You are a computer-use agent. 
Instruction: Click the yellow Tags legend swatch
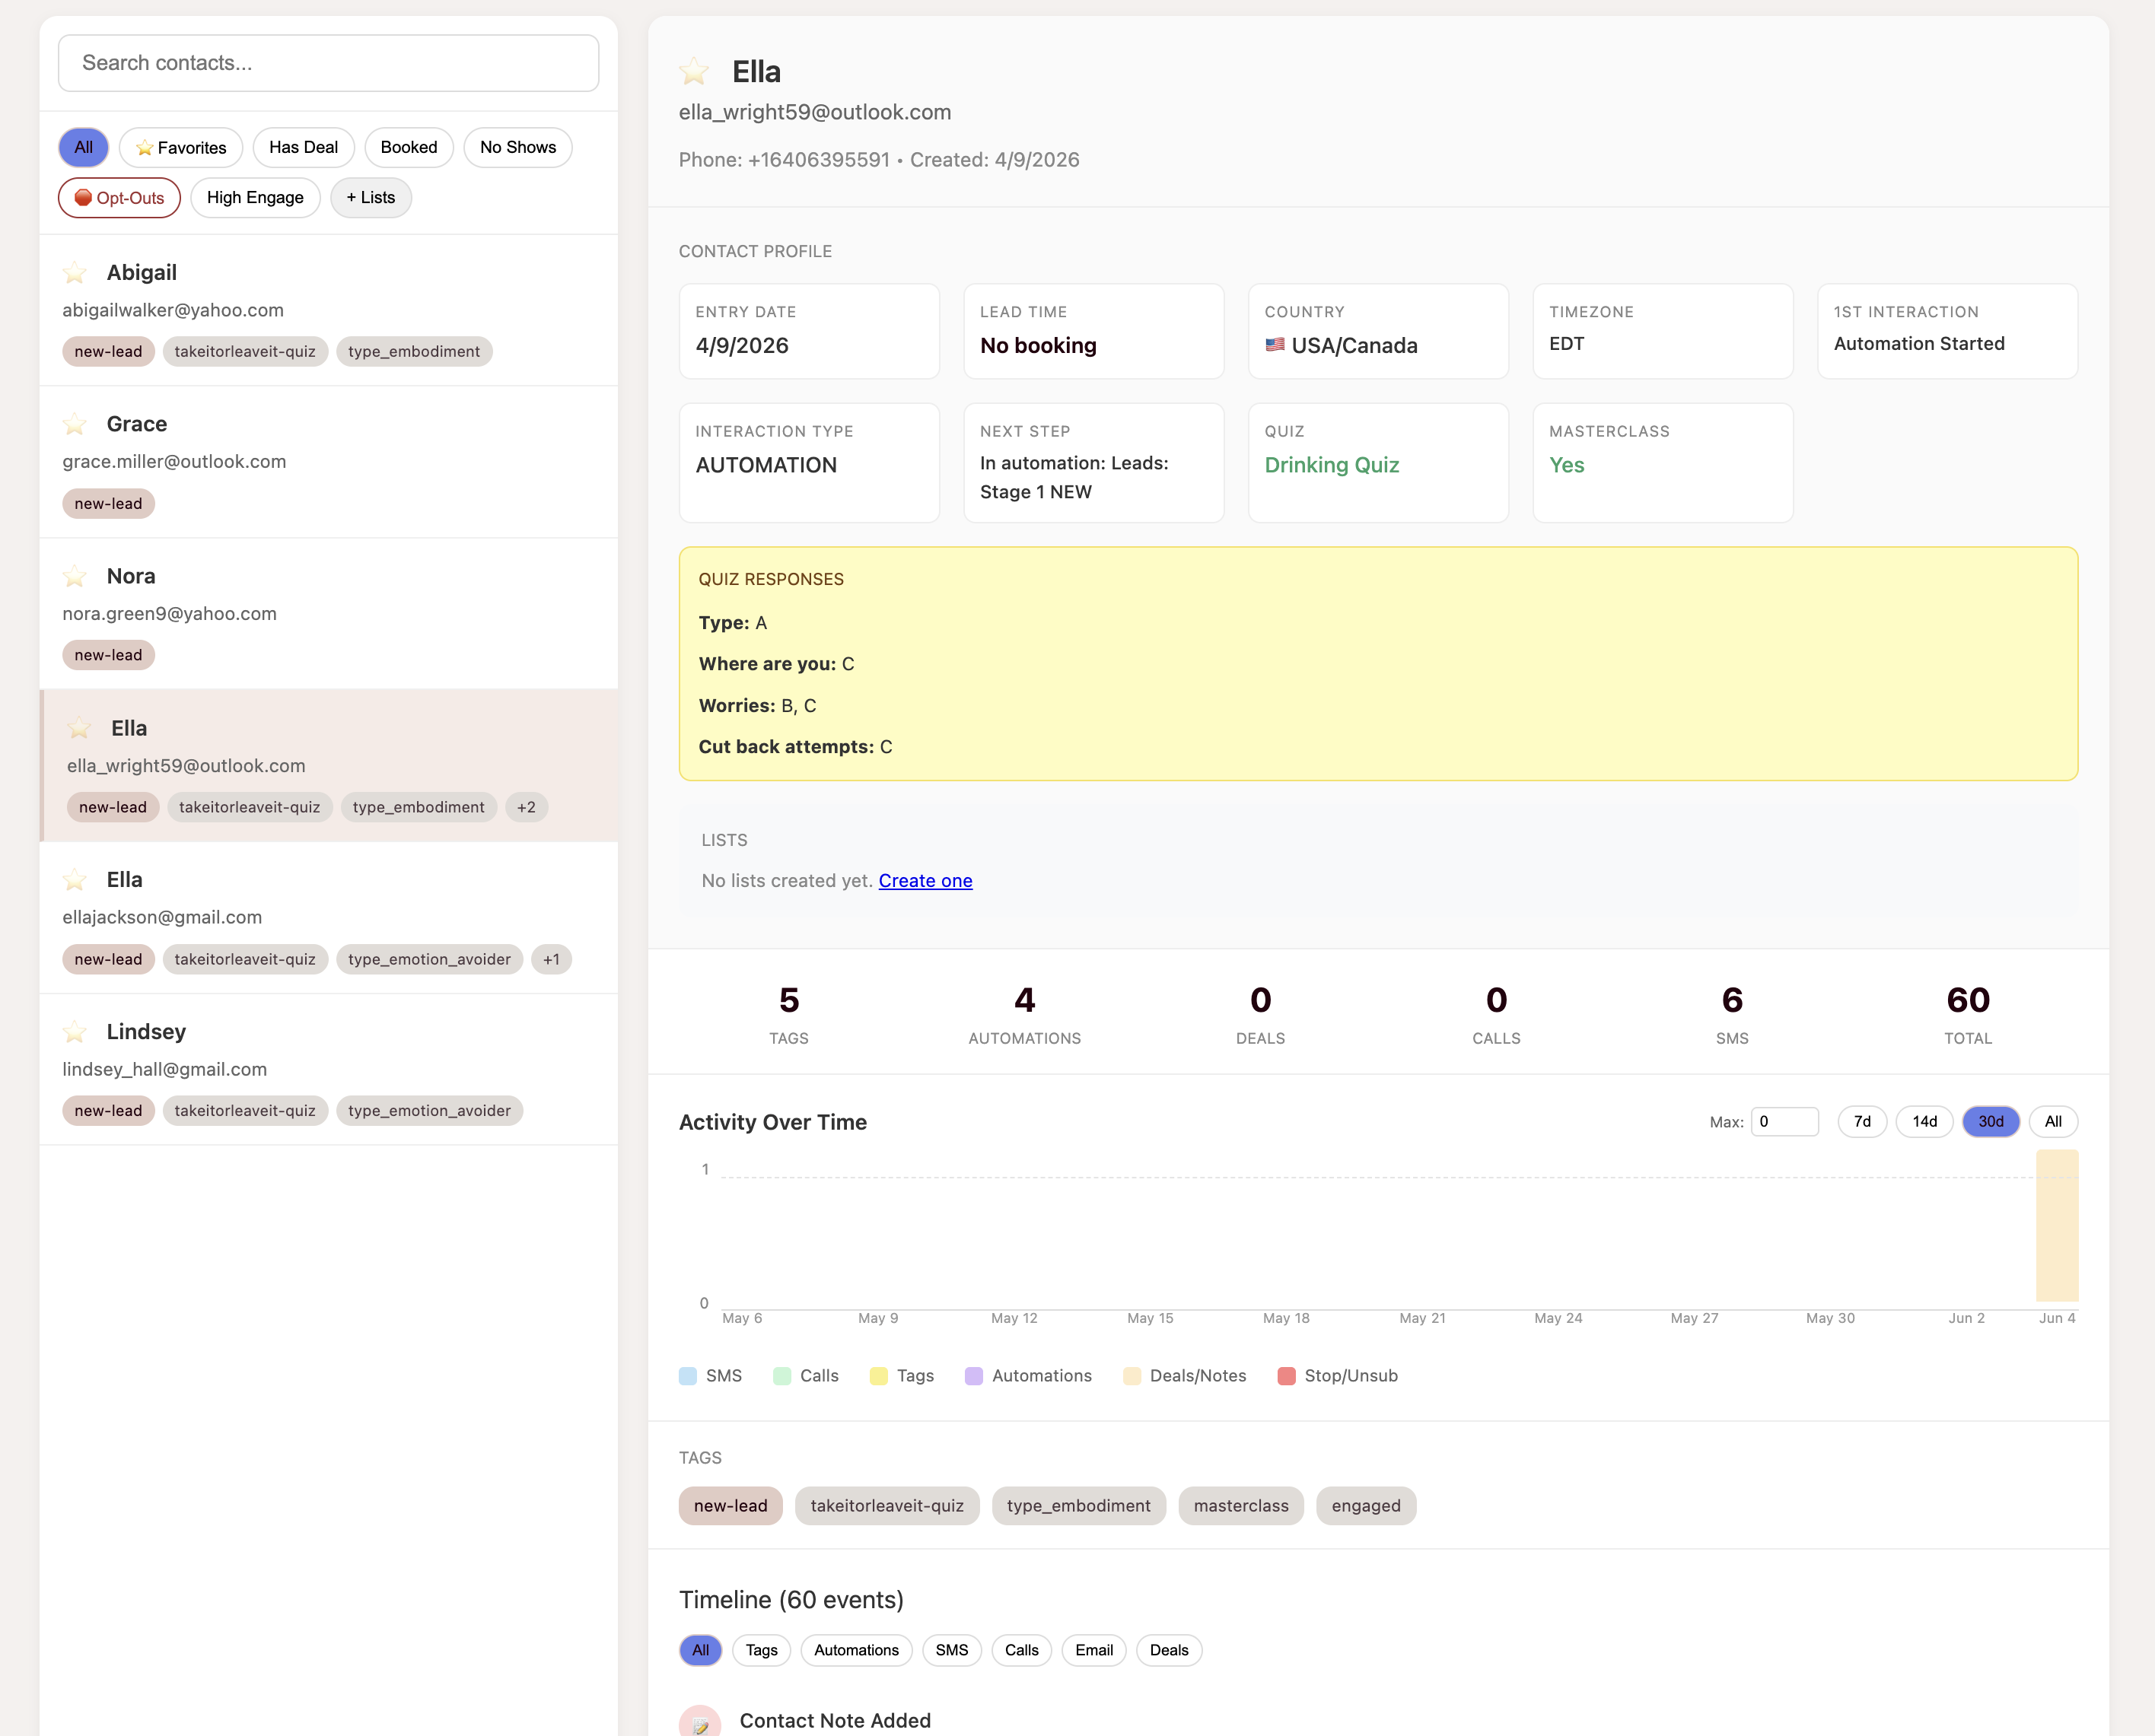coord(878,1375)
